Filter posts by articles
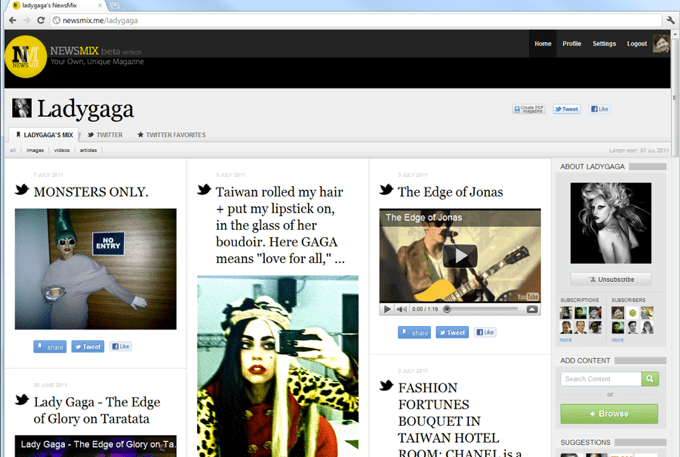 (88, 150)
